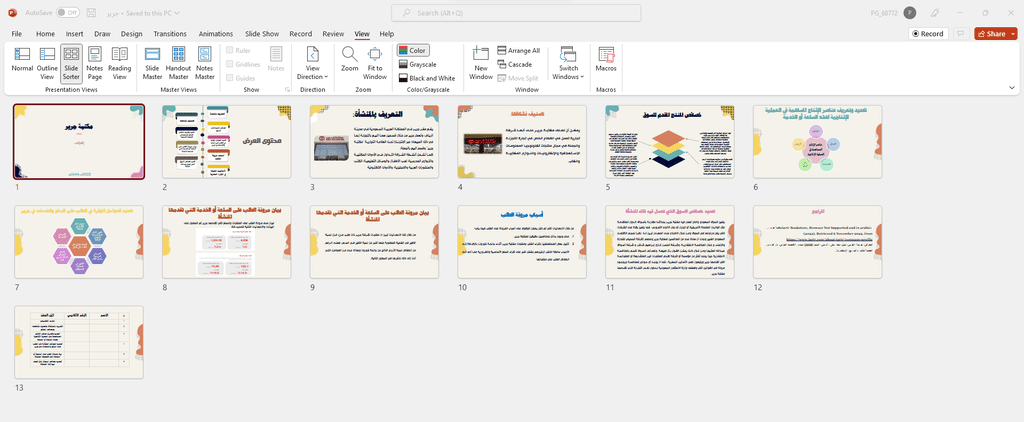Select slide 8 thumbnail

click(x=227, y=242)
